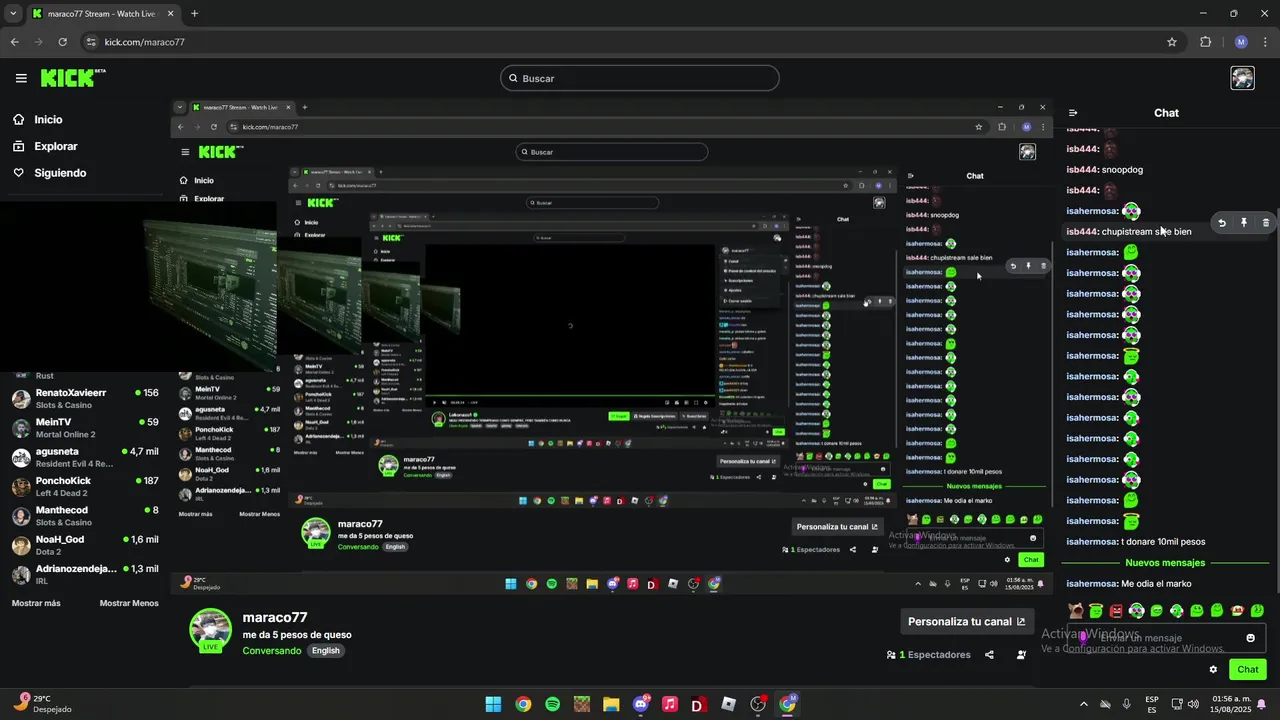Click the user-add icon beside share

tap(1021, 655)
